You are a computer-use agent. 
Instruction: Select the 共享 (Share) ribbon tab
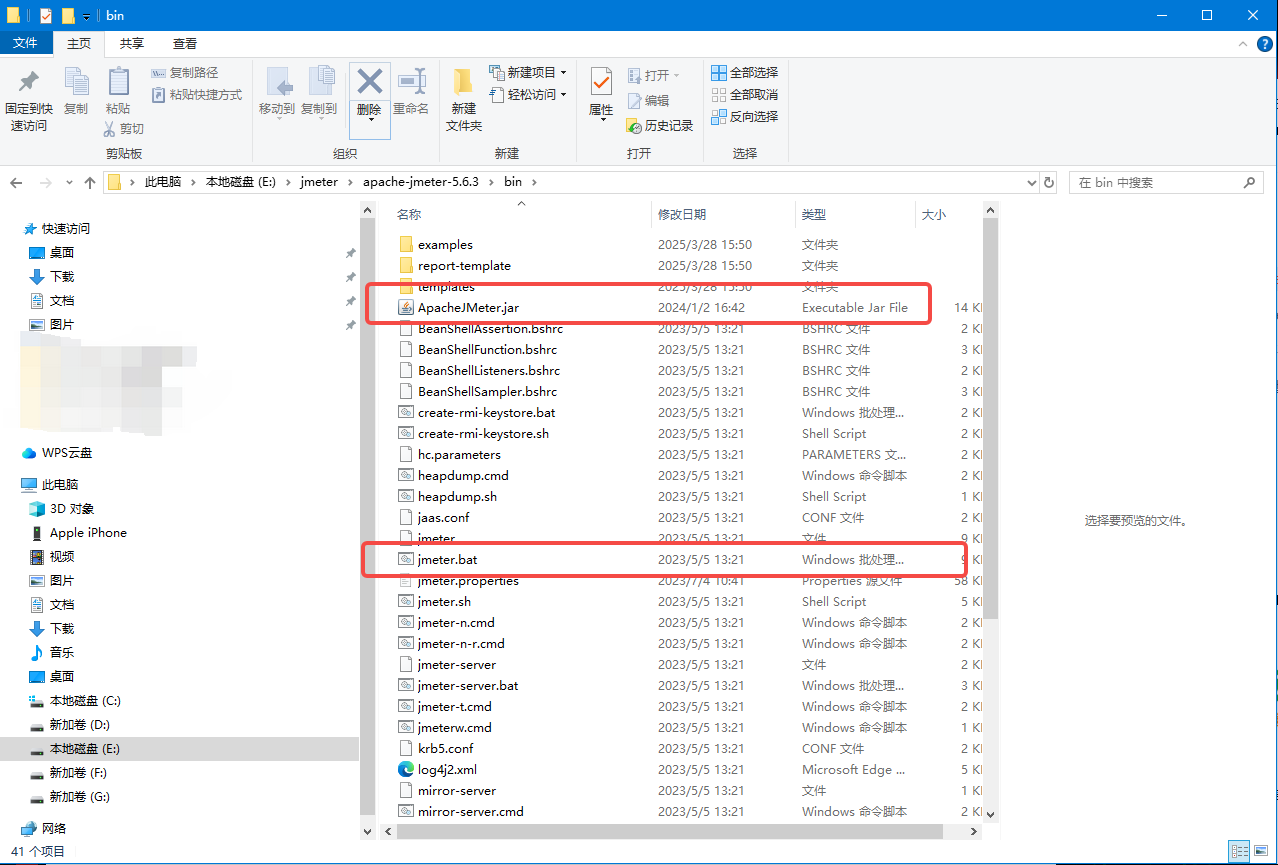click(132, 44)
